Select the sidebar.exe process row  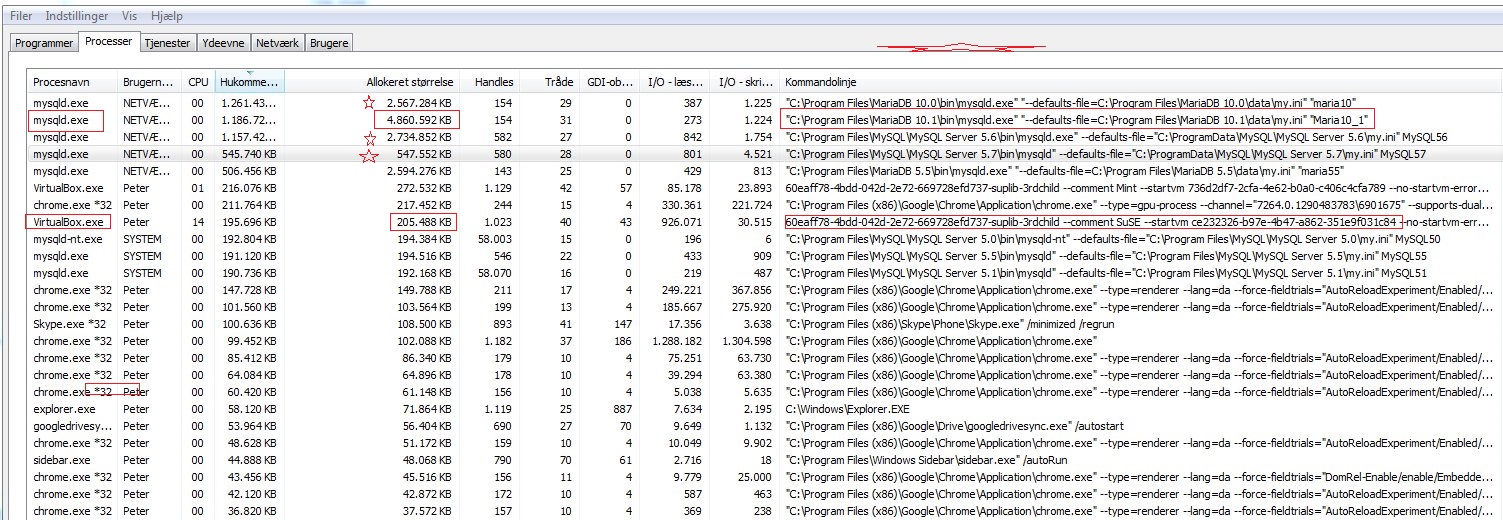(x=62, y=460)
